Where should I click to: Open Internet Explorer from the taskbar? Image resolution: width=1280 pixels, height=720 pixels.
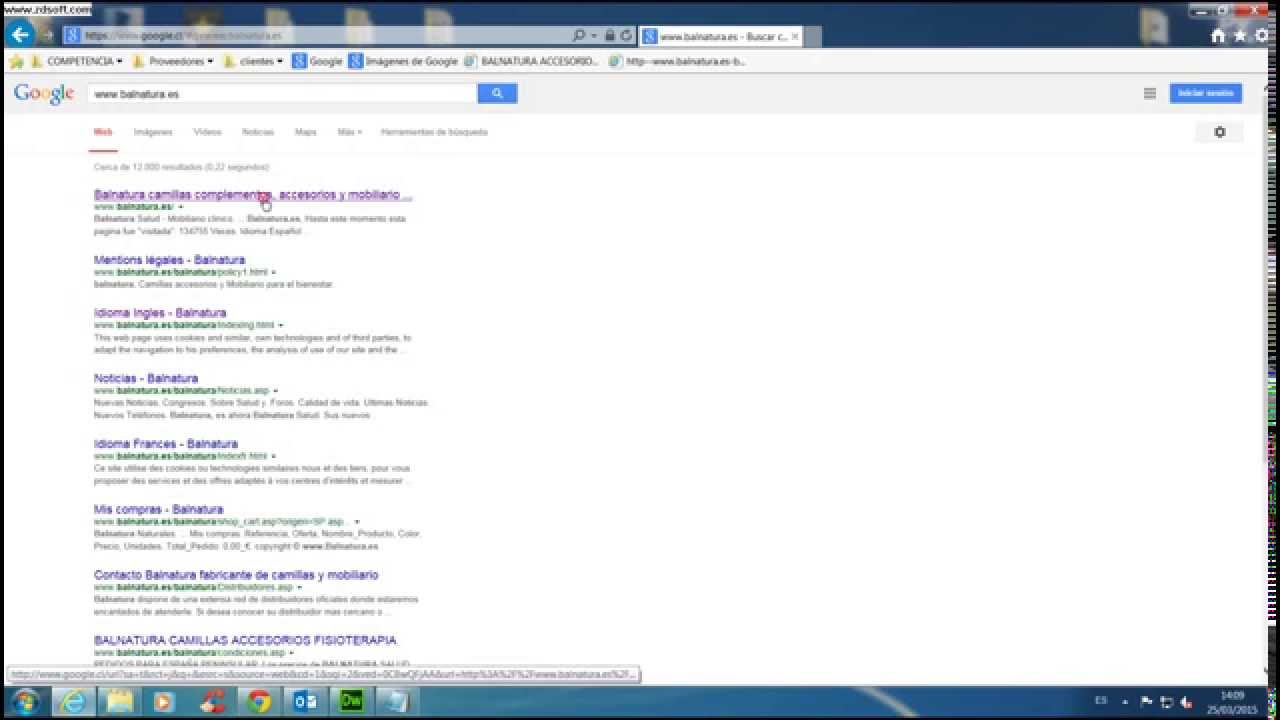(x=74, y=702)
